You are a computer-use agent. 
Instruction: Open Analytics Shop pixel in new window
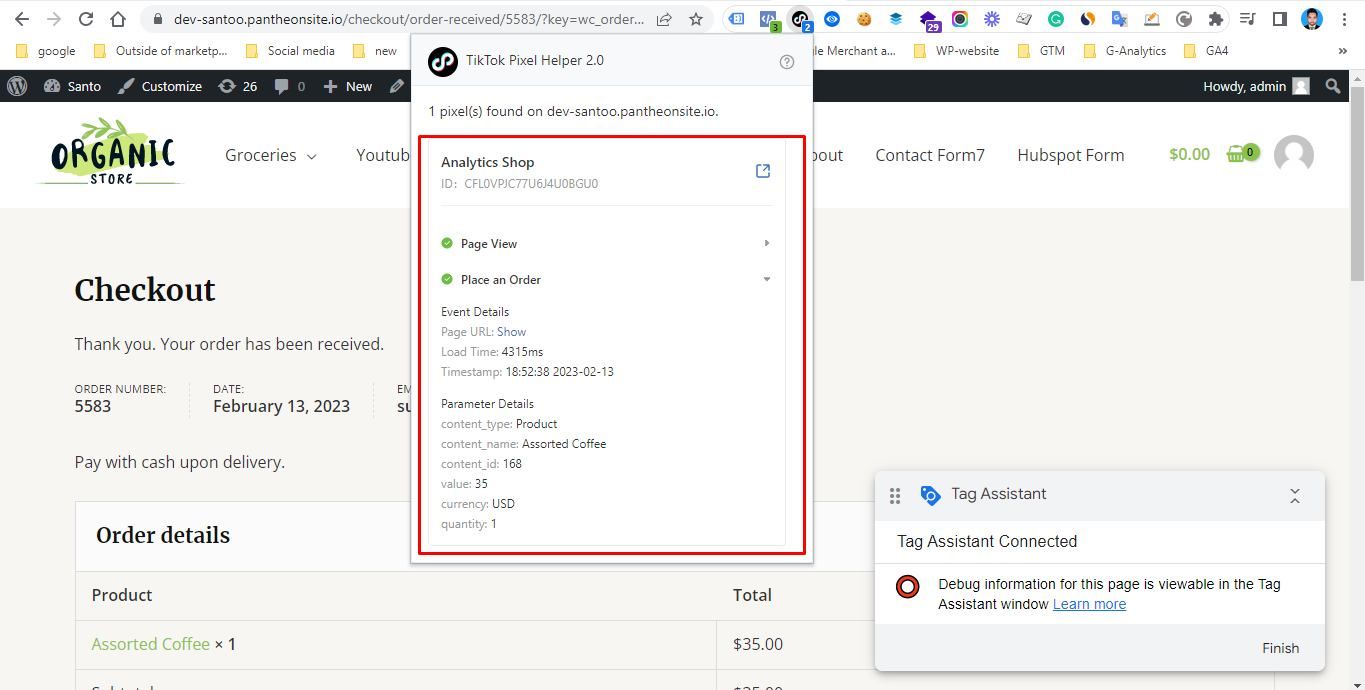[763, 171]
